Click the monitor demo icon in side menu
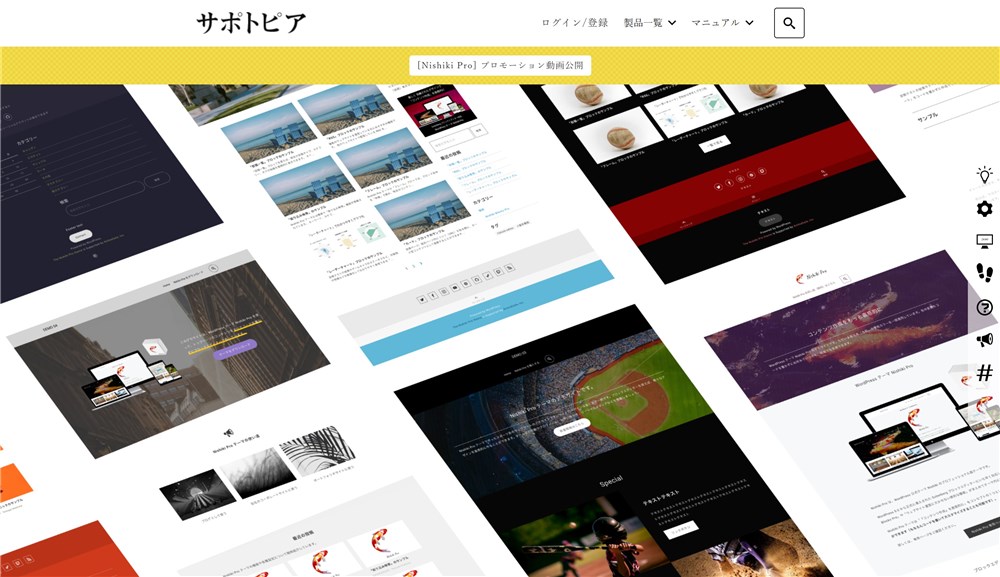This screenshot has width=1000, height=577. click(x=985, y=241)
